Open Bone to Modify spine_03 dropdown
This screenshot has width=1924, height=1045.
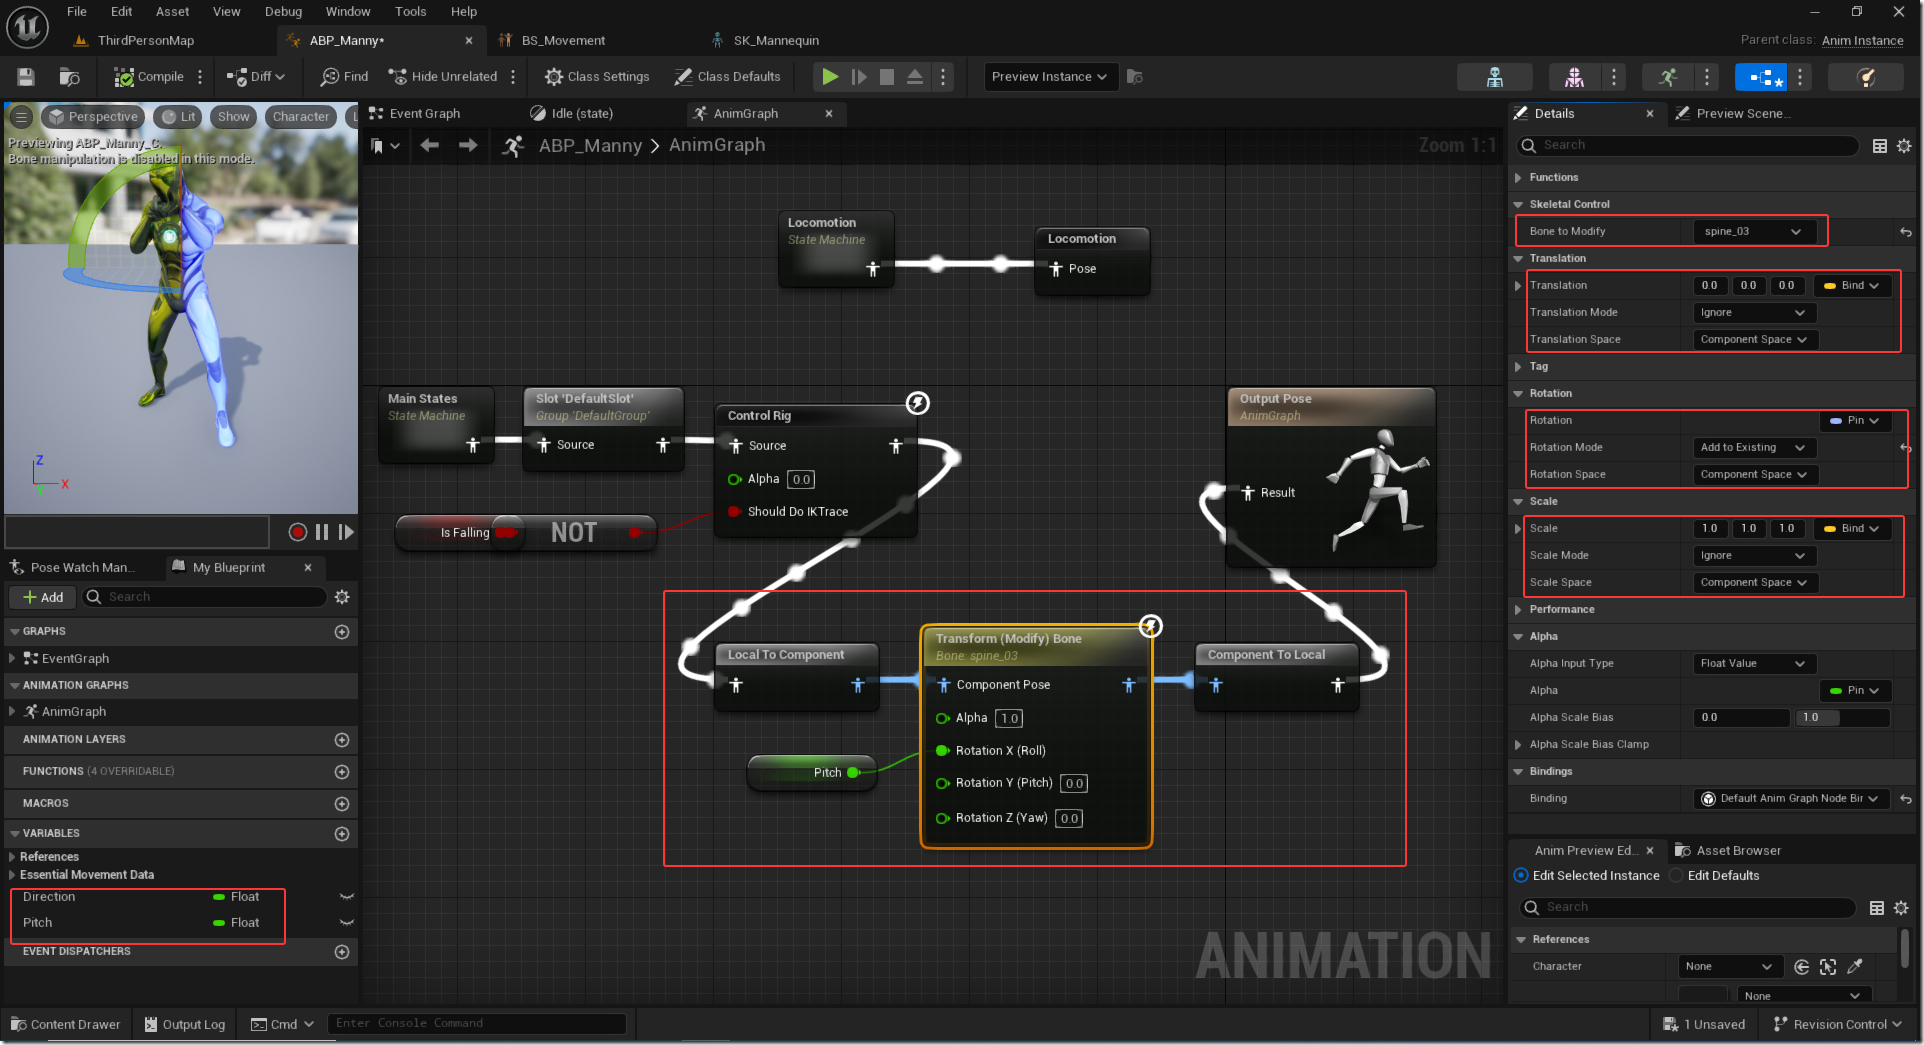pos(1753,232)
